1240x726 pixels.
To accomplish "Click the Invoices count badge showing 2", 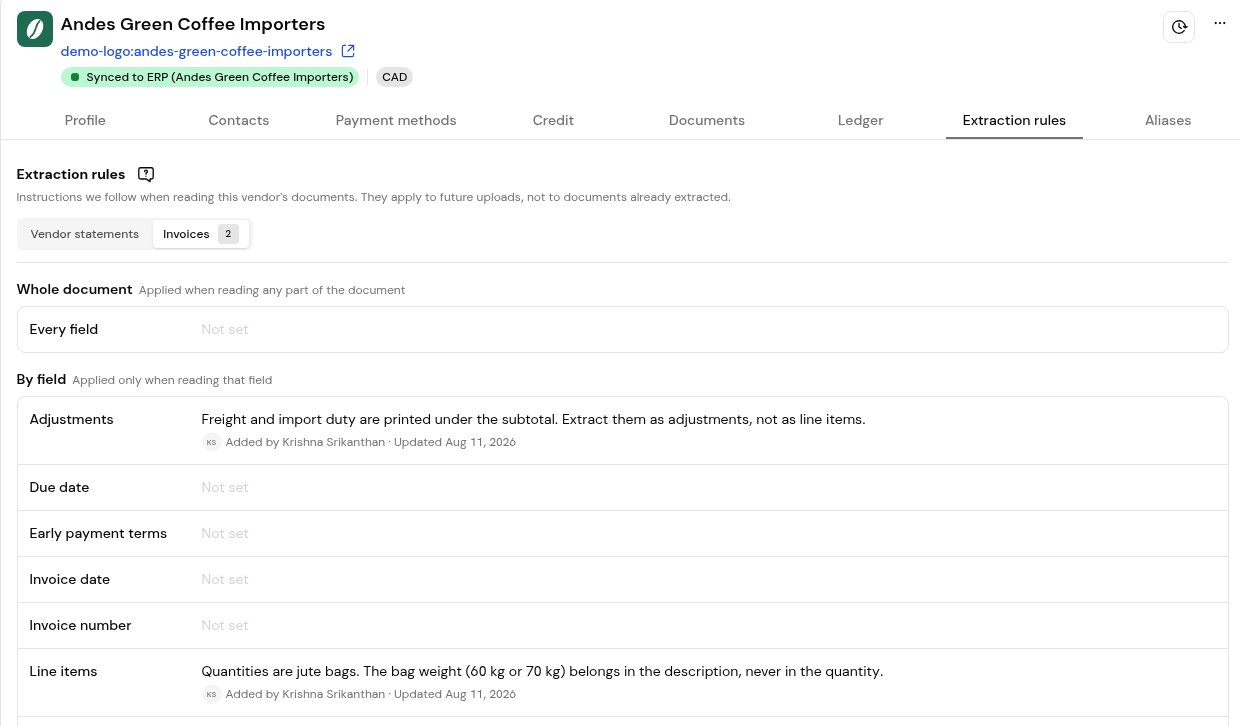I will pos(228,234).
